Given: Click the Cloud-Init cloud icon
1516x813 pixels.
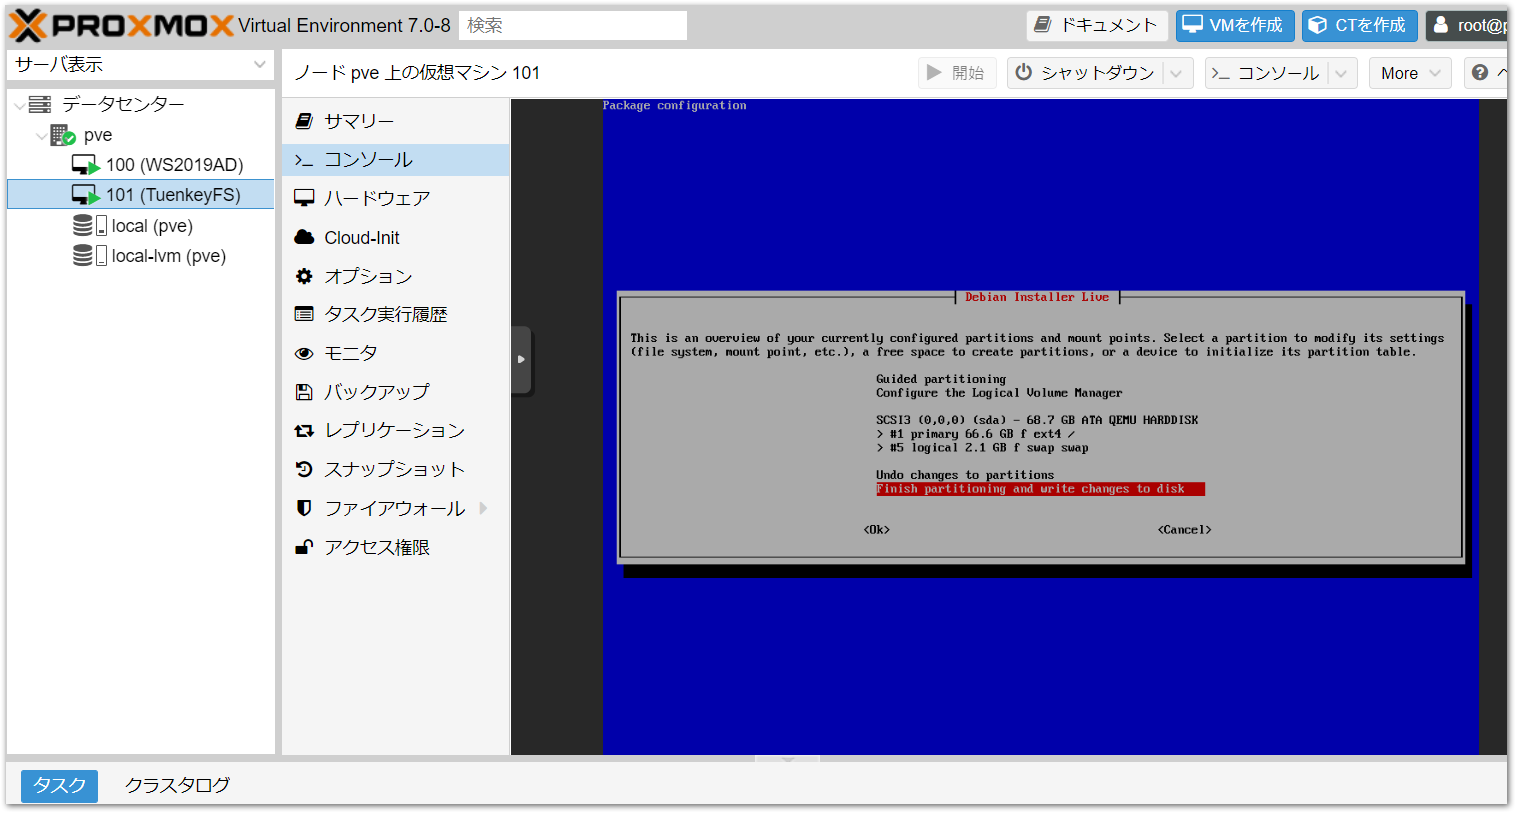Looking at the screenshot, I should pos(304,237).
